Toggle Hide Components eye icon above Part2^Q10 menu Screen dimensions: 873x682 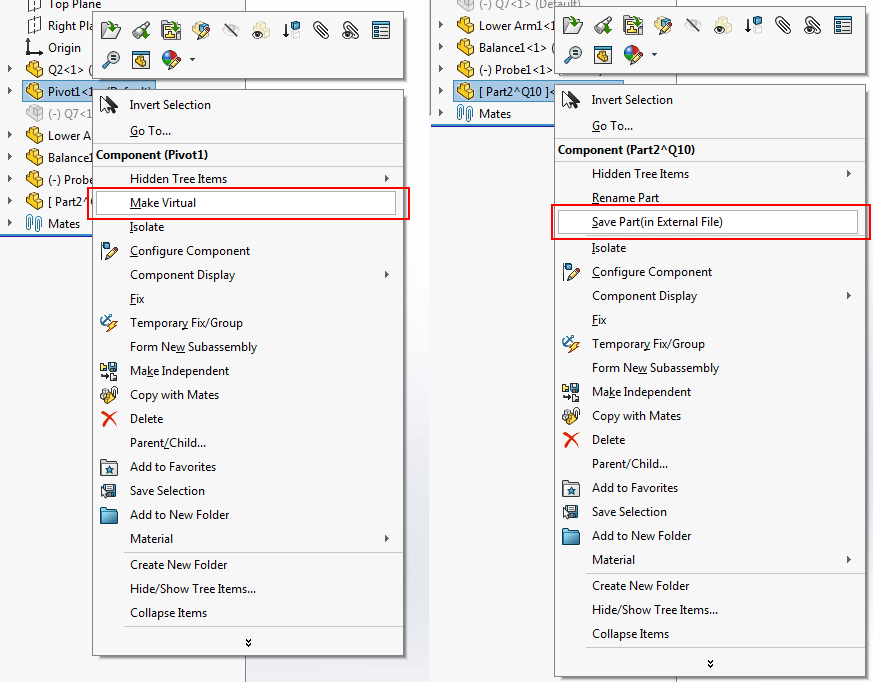coord(693,25)
